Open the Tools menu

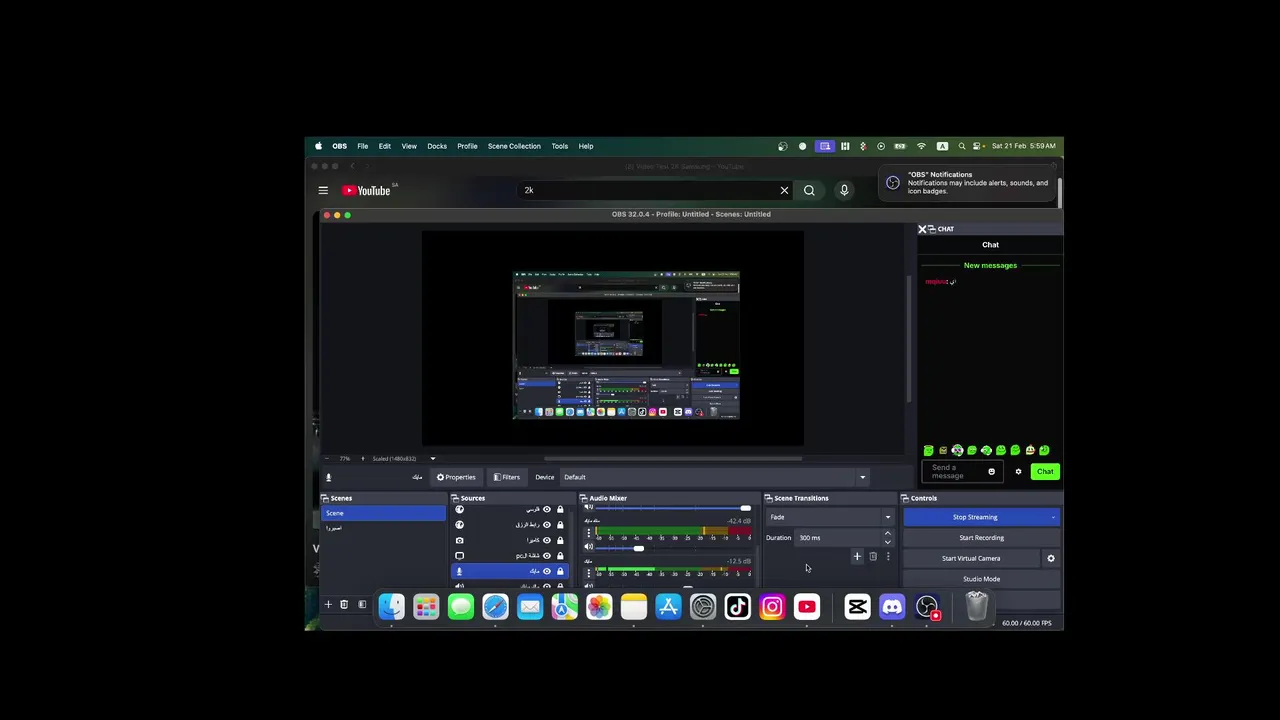(560, 146)
